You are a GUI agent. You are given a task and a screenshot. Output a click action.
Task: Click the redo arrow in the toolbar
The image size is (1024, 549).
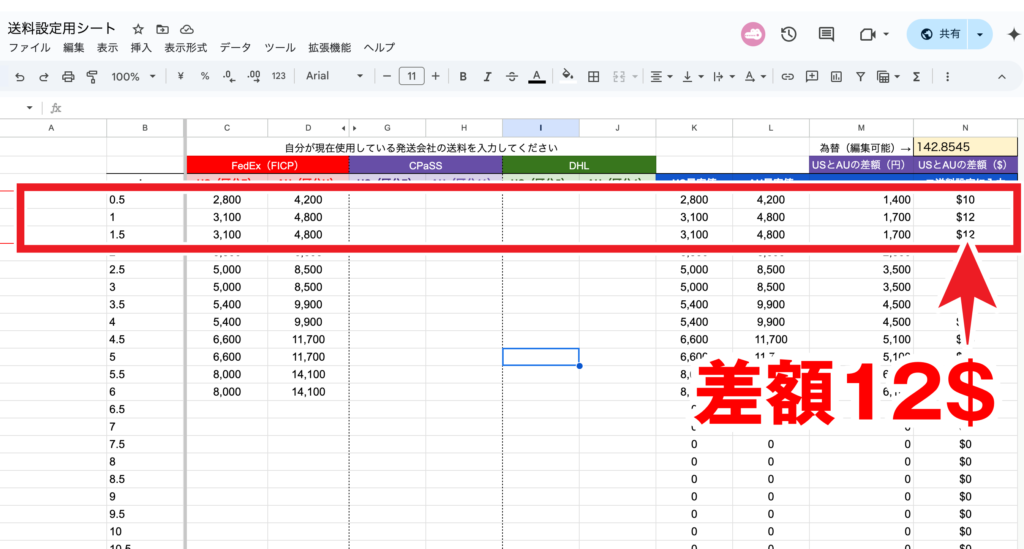click(x=44, y=76)
